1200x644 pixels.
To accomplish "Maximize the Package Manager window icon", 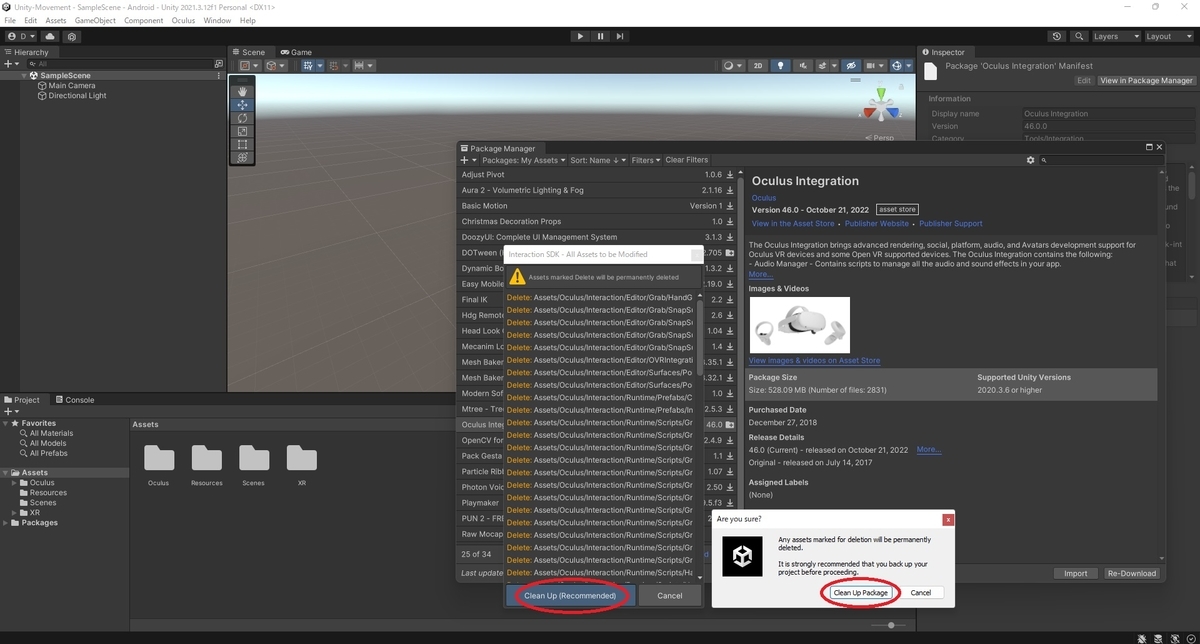I will pyautogui.click(x=1149, y=147).
